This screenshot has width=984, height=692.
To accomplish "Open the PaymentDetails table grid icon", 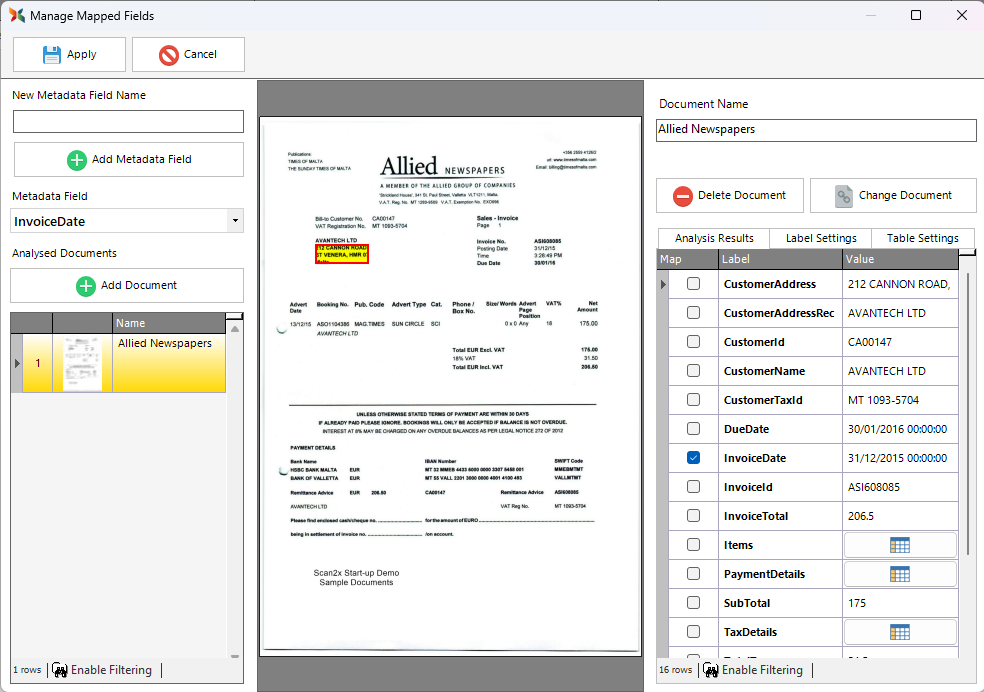I will click(x=900, y=574).
